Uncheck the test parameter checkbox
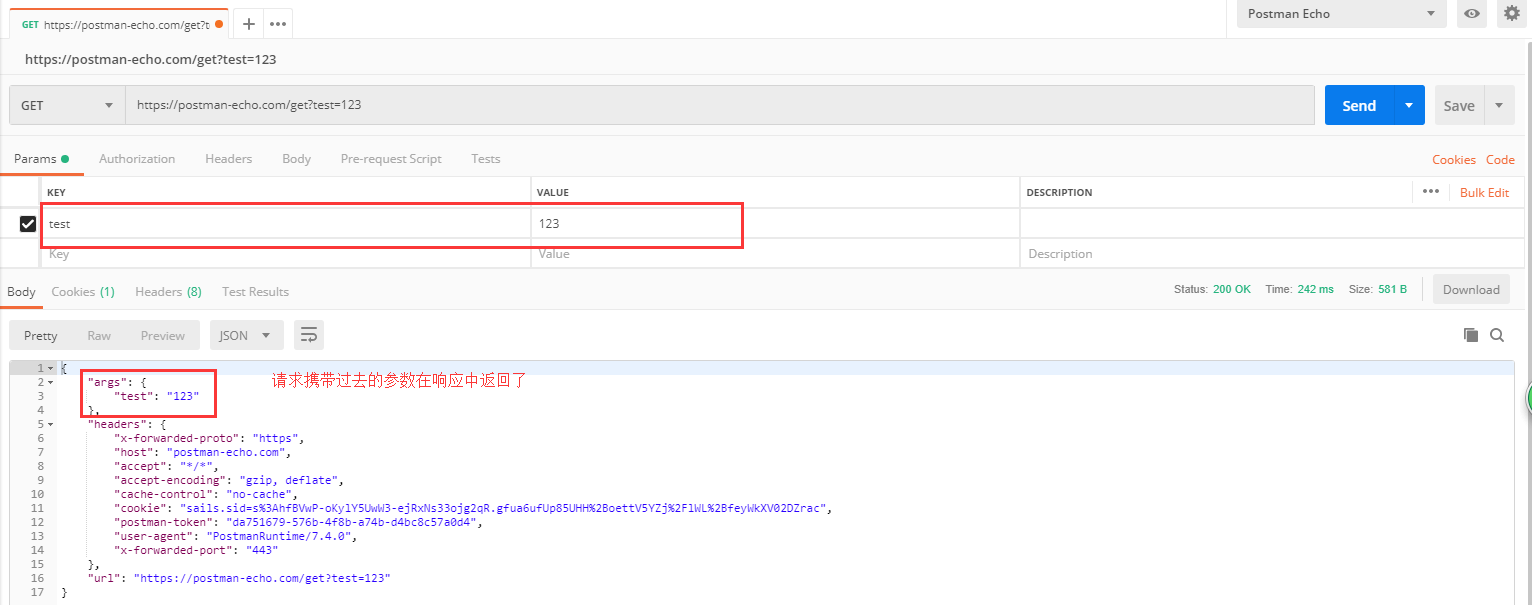This screenshot has width=1532, height=605. (28, 224)
